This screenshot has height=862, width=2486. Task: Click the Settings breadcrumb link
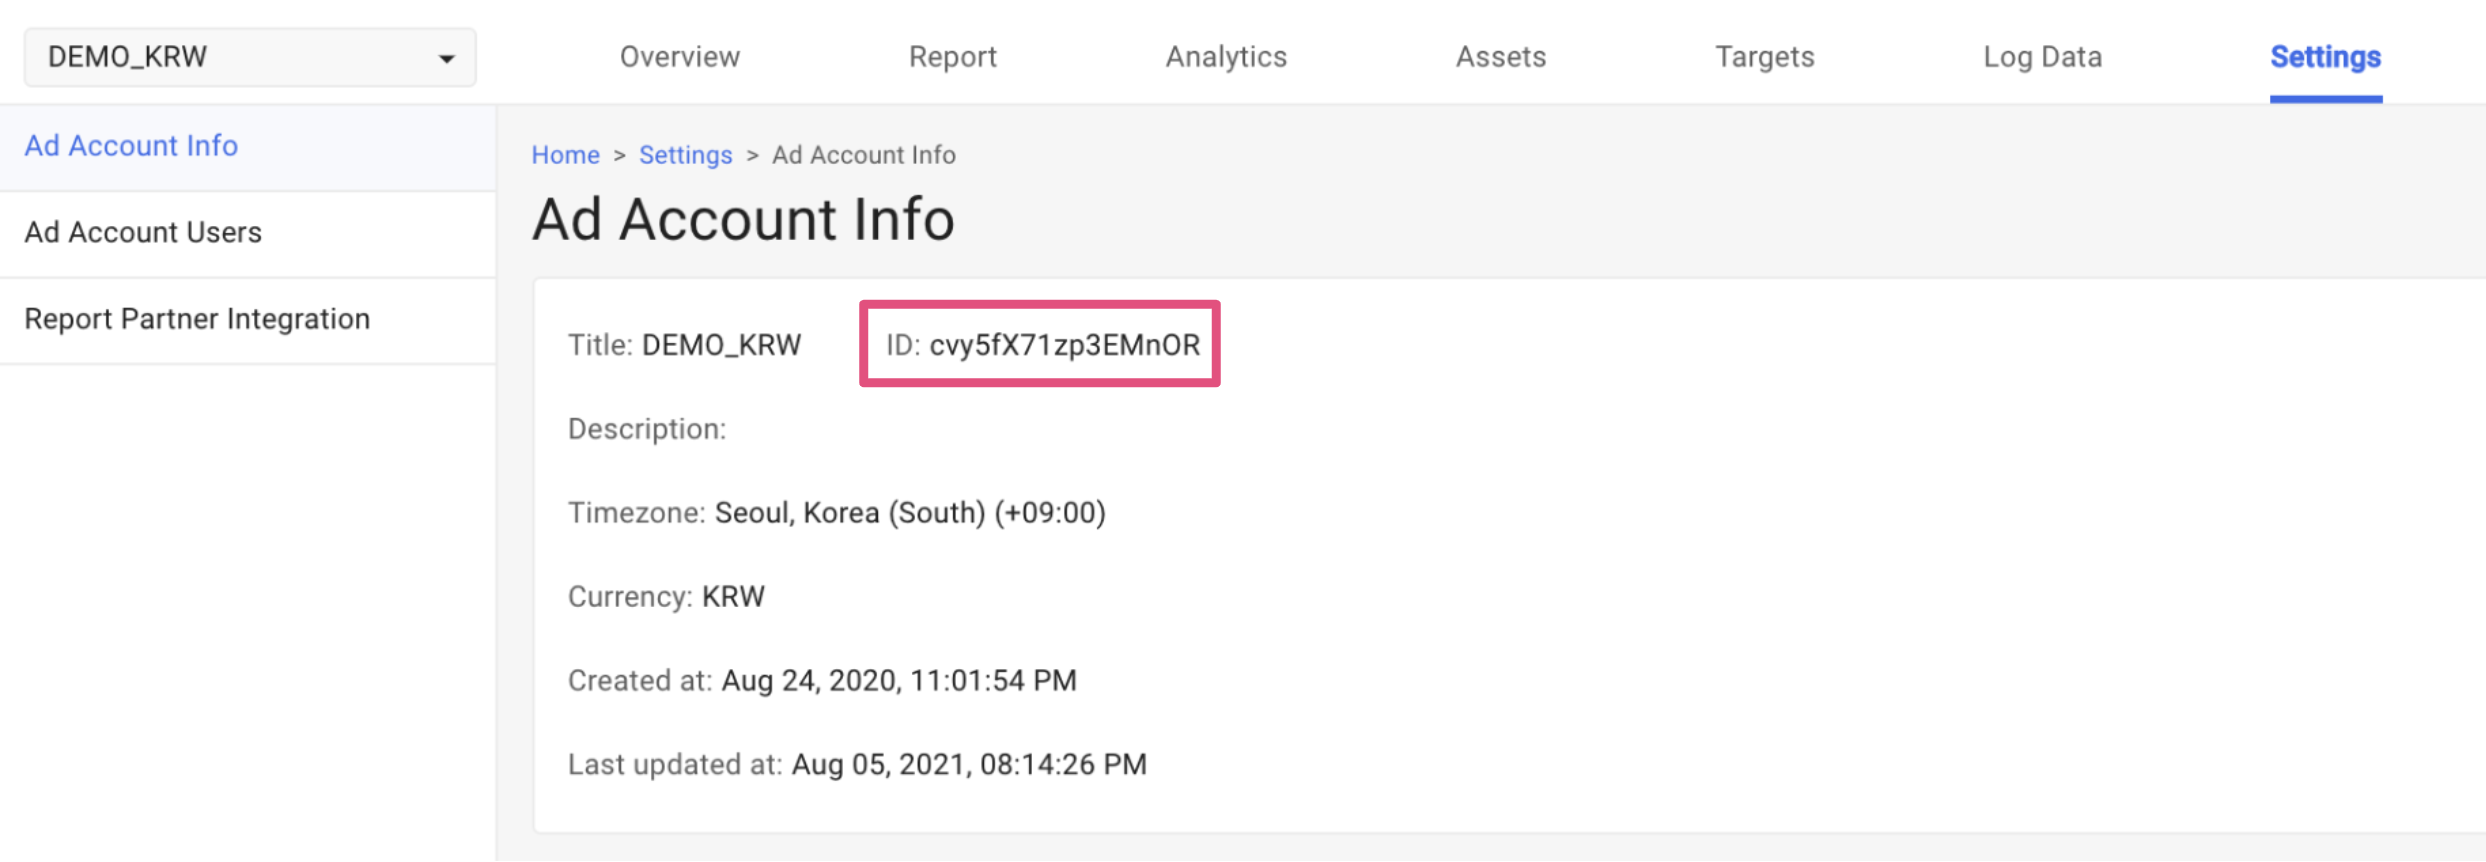click(685, 155)
